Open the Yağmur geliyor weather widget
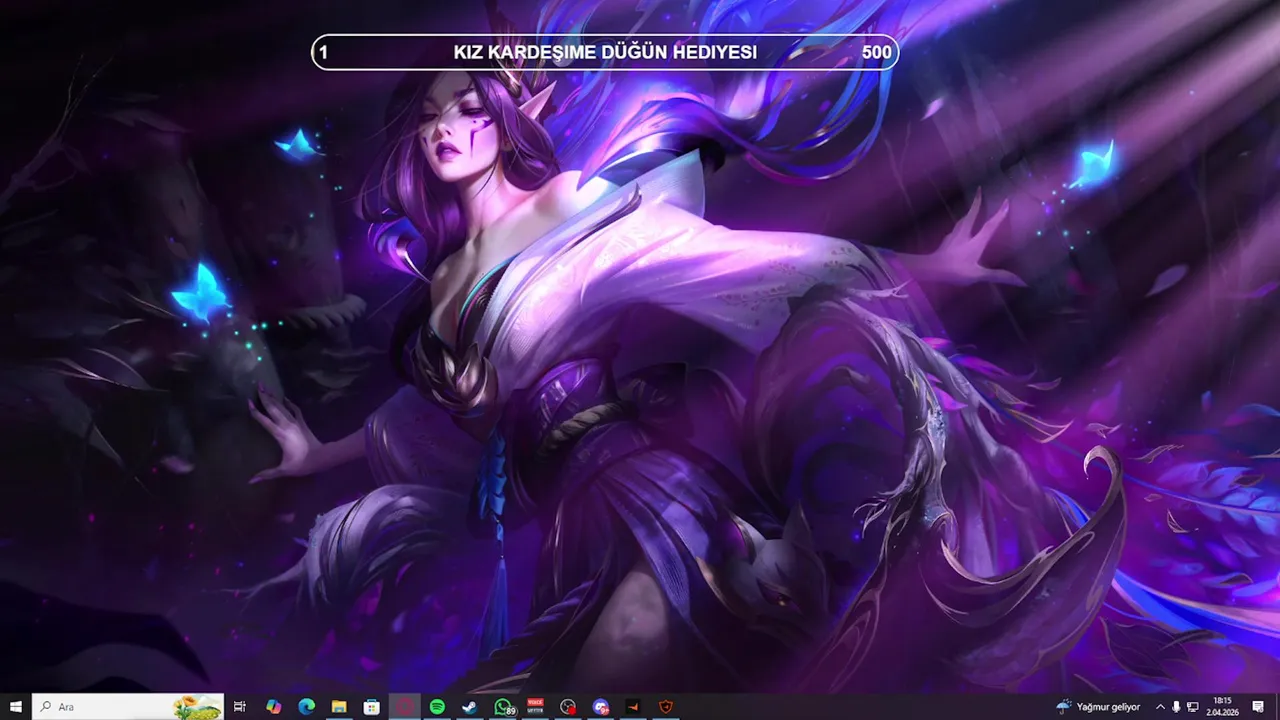 coord(1097,707)
